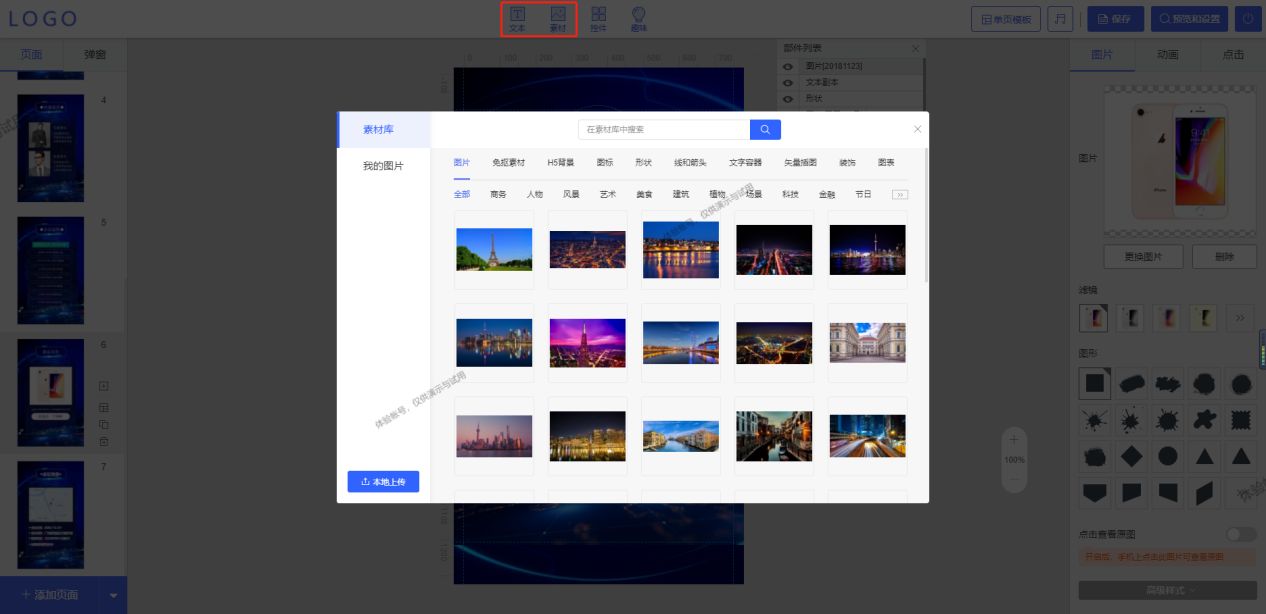
Task: Click the blue search magnifier in material library
Action: coord(765,129)
